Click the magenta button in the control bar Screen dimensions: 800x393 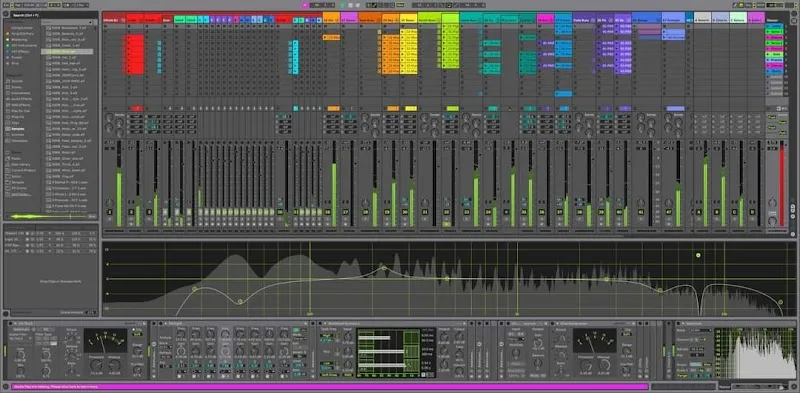[x=305, y=5]
